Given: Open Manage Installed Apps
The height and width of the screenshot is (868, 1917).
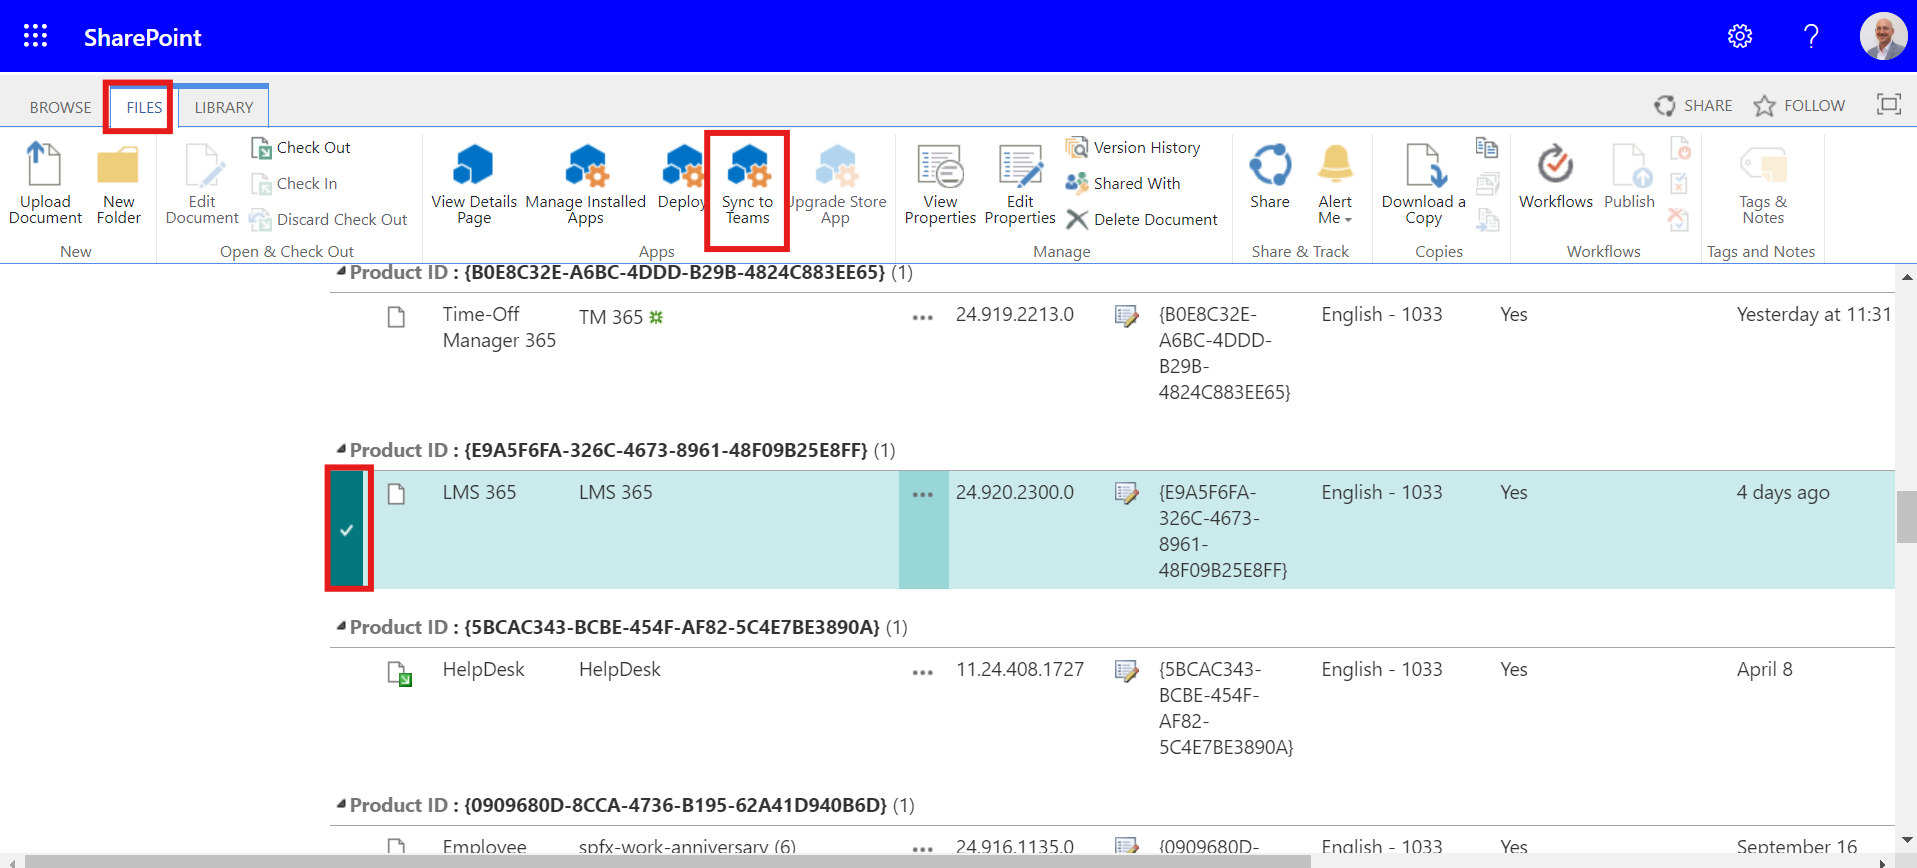Looking at the screenshot, I should 586,183.
